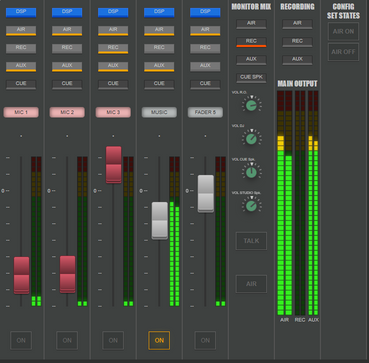
Task: Click the MIC 1 channel label
Action: (21, 112)
